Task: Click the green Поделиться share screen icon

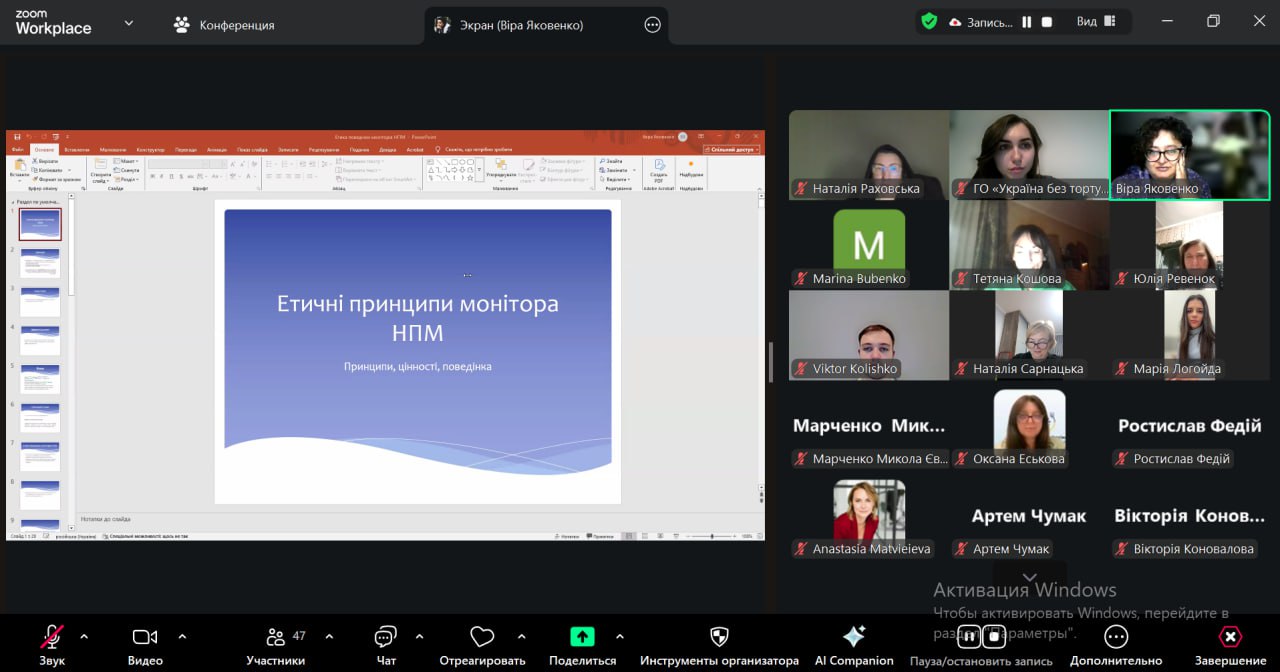Action: pos(582,637)
